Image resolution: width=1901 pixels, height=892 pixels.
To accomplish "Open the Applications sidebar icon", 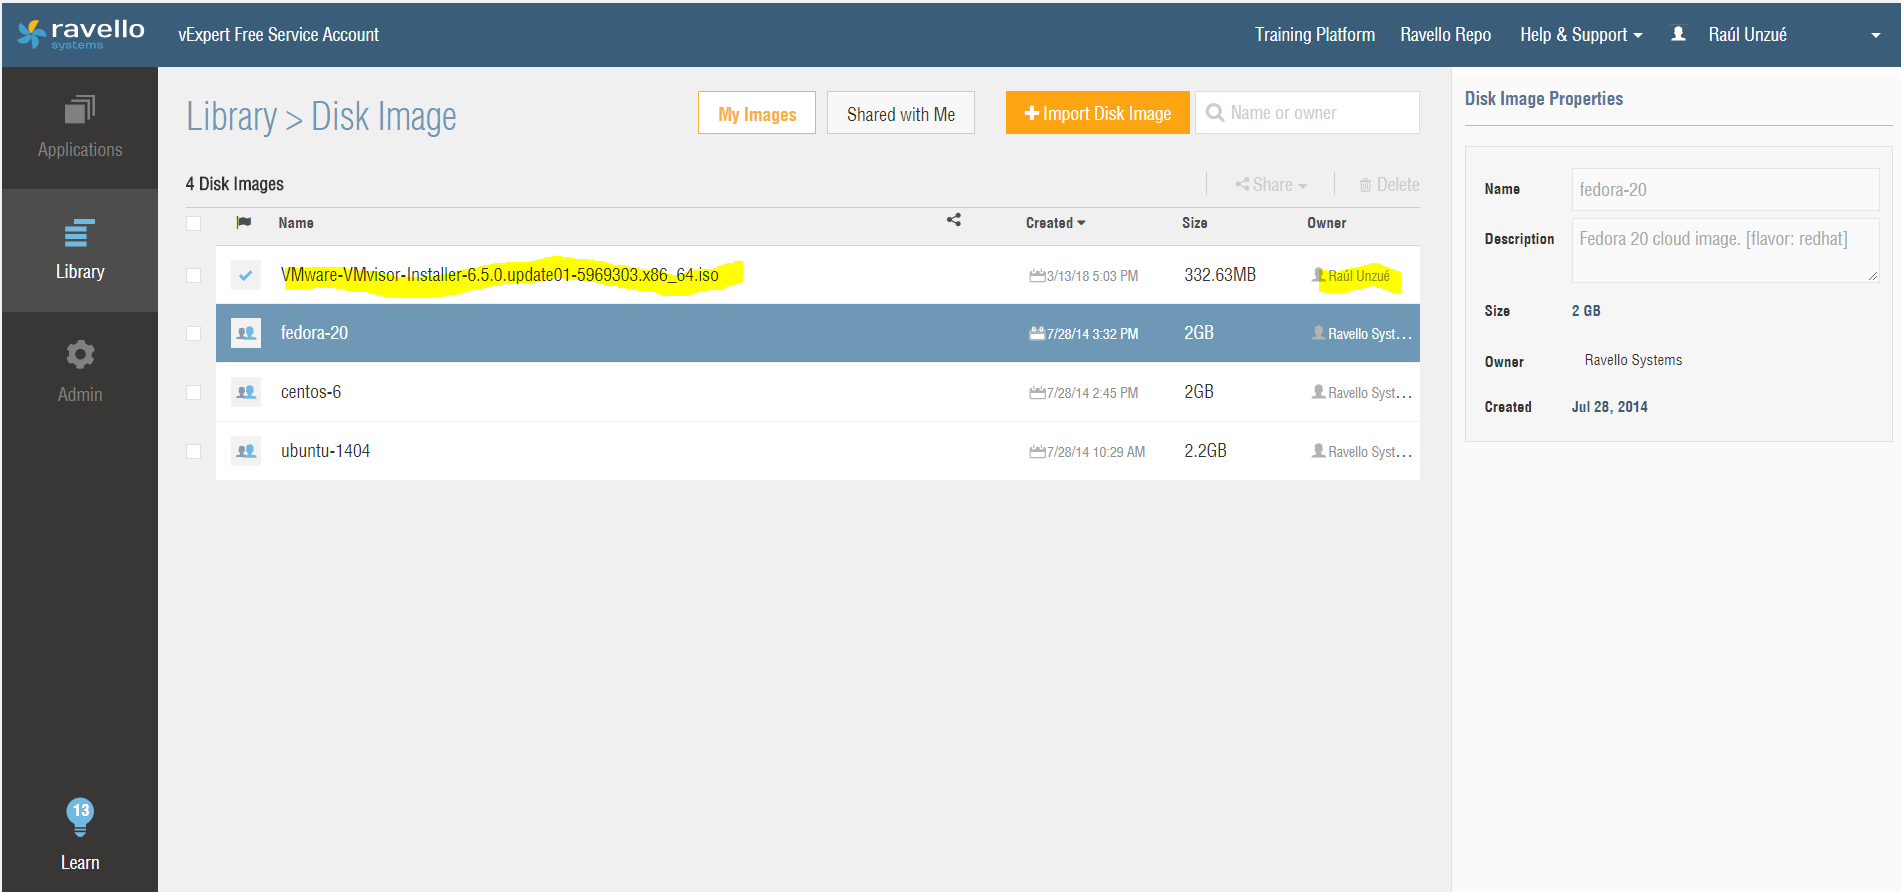I will [x=80, y=110].
